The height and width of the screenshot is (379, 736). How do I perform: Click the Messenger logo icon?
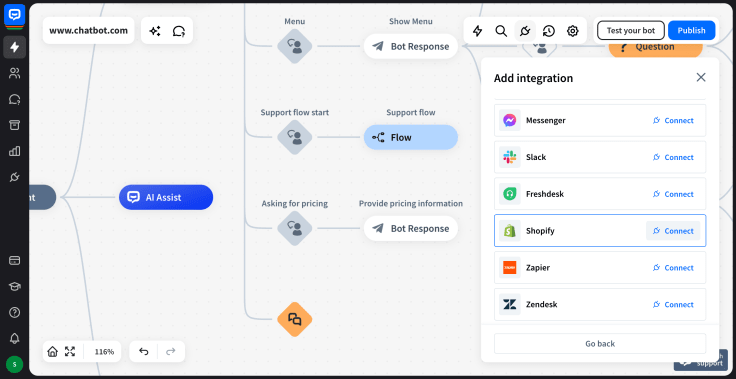(509, 120)
